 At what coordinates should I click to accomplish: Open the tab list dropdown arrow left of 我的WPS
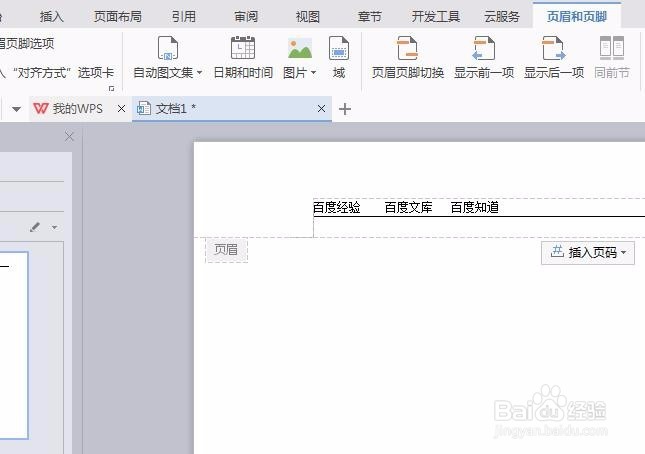tap(16, 109)
